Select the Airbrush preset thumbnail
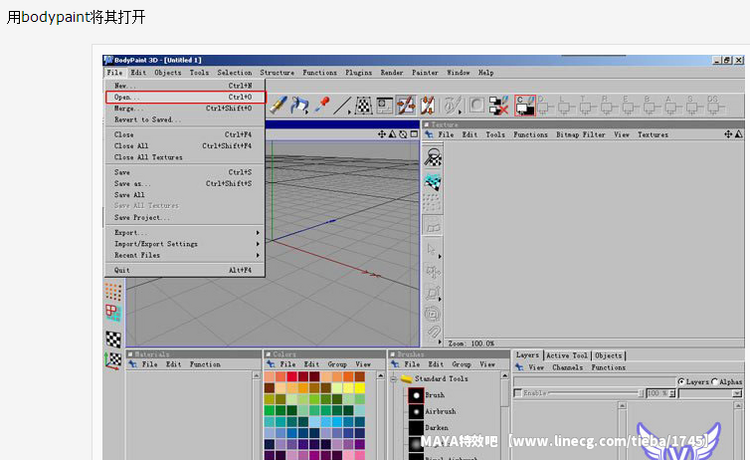 pyautogui.click(x=415, y=412)
